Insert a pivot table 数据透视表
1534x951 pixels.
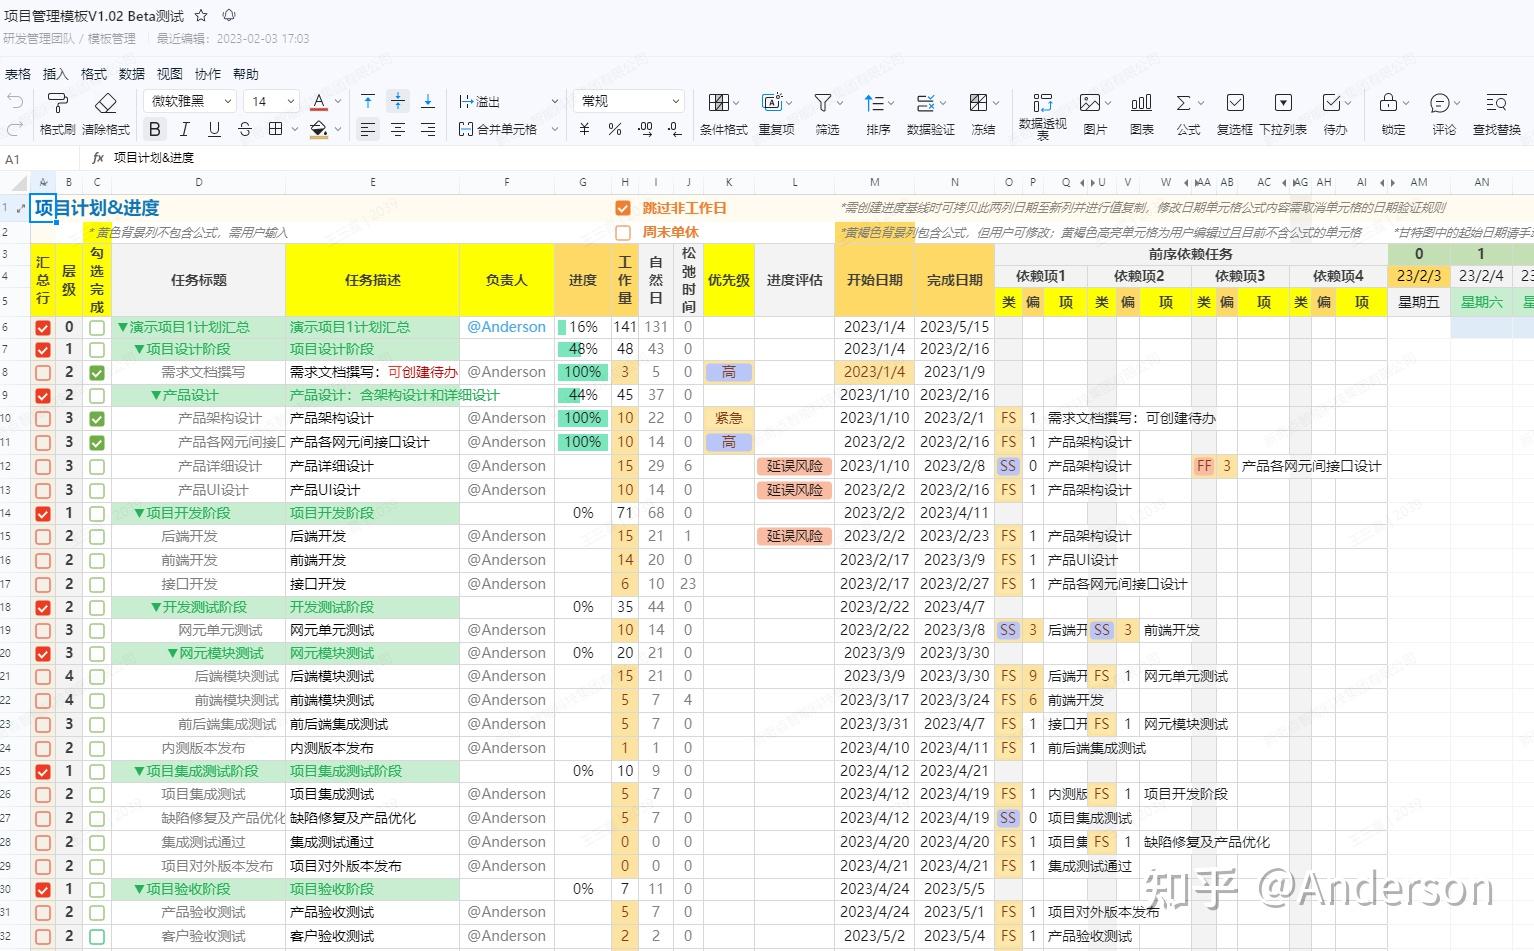(1042, 110)
